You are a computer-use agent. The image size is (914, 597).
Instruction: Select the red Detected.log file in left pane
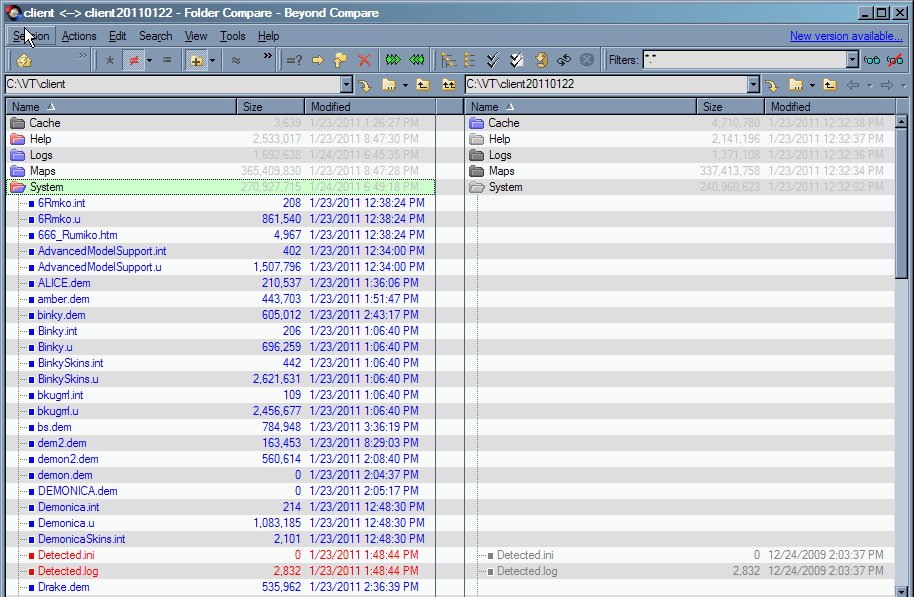pos(68,571)
